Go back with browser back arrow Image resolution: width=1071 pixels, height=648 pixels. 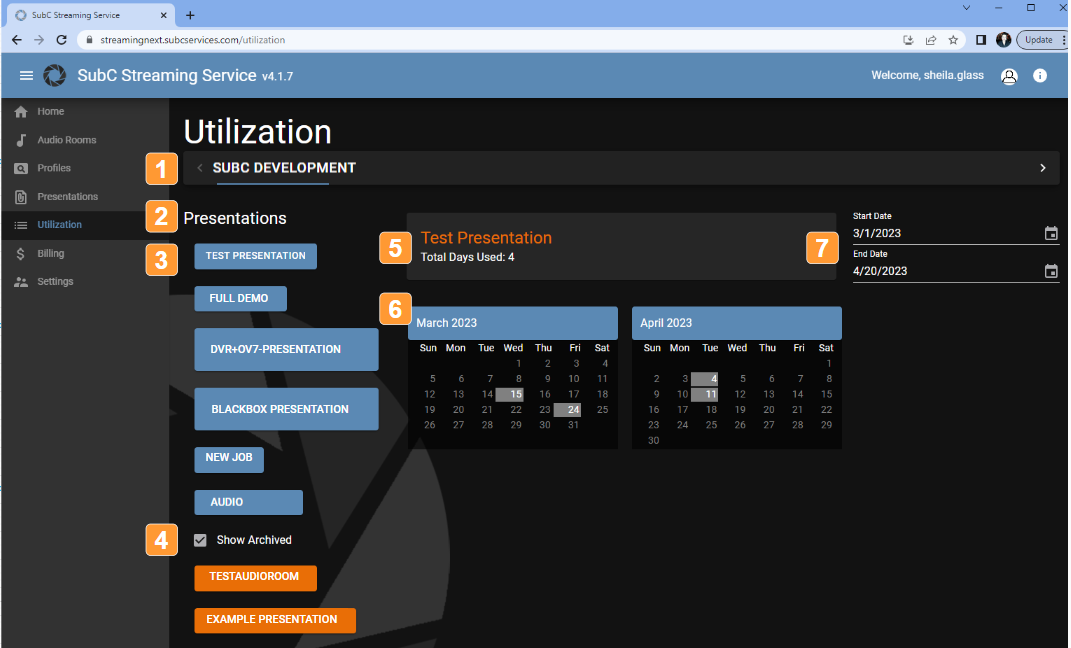16,40
